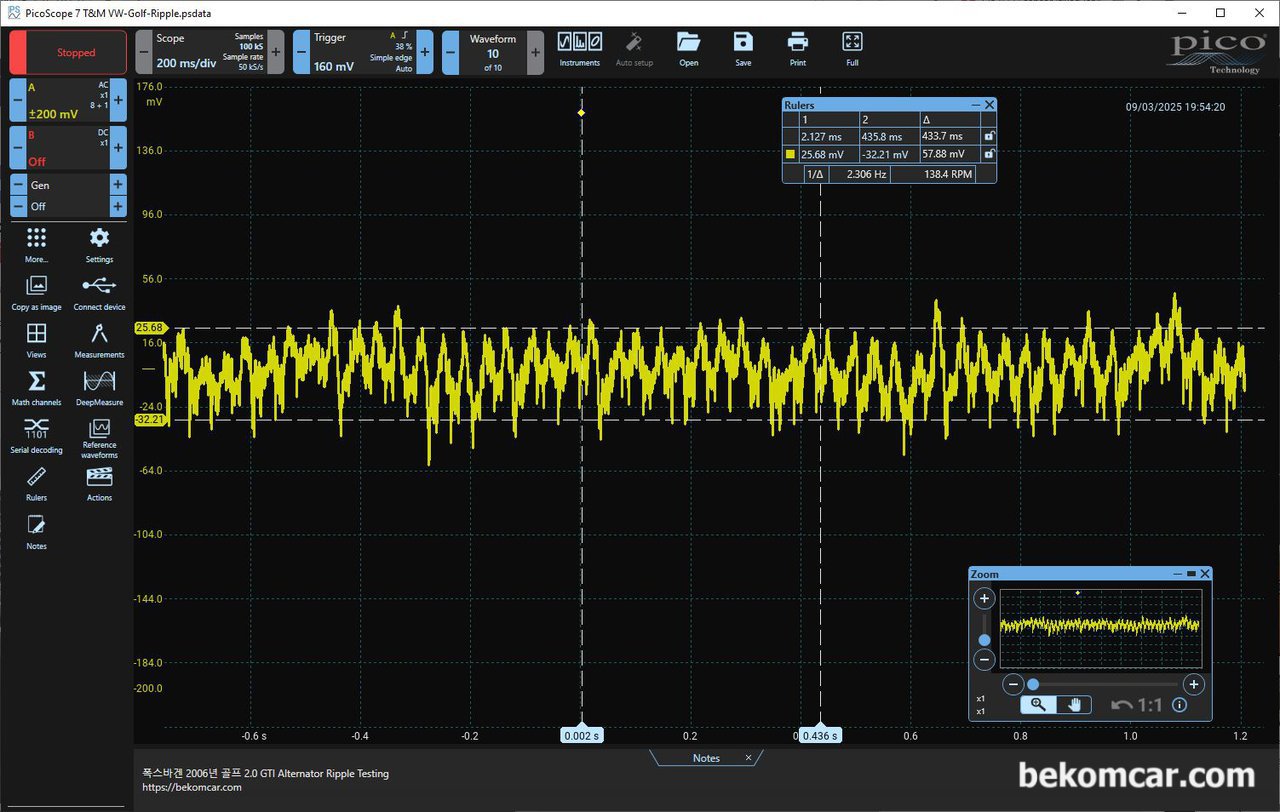1280x812 pixels.
Task: Switch to Full screen view
Action: click(x=852, y=50)
